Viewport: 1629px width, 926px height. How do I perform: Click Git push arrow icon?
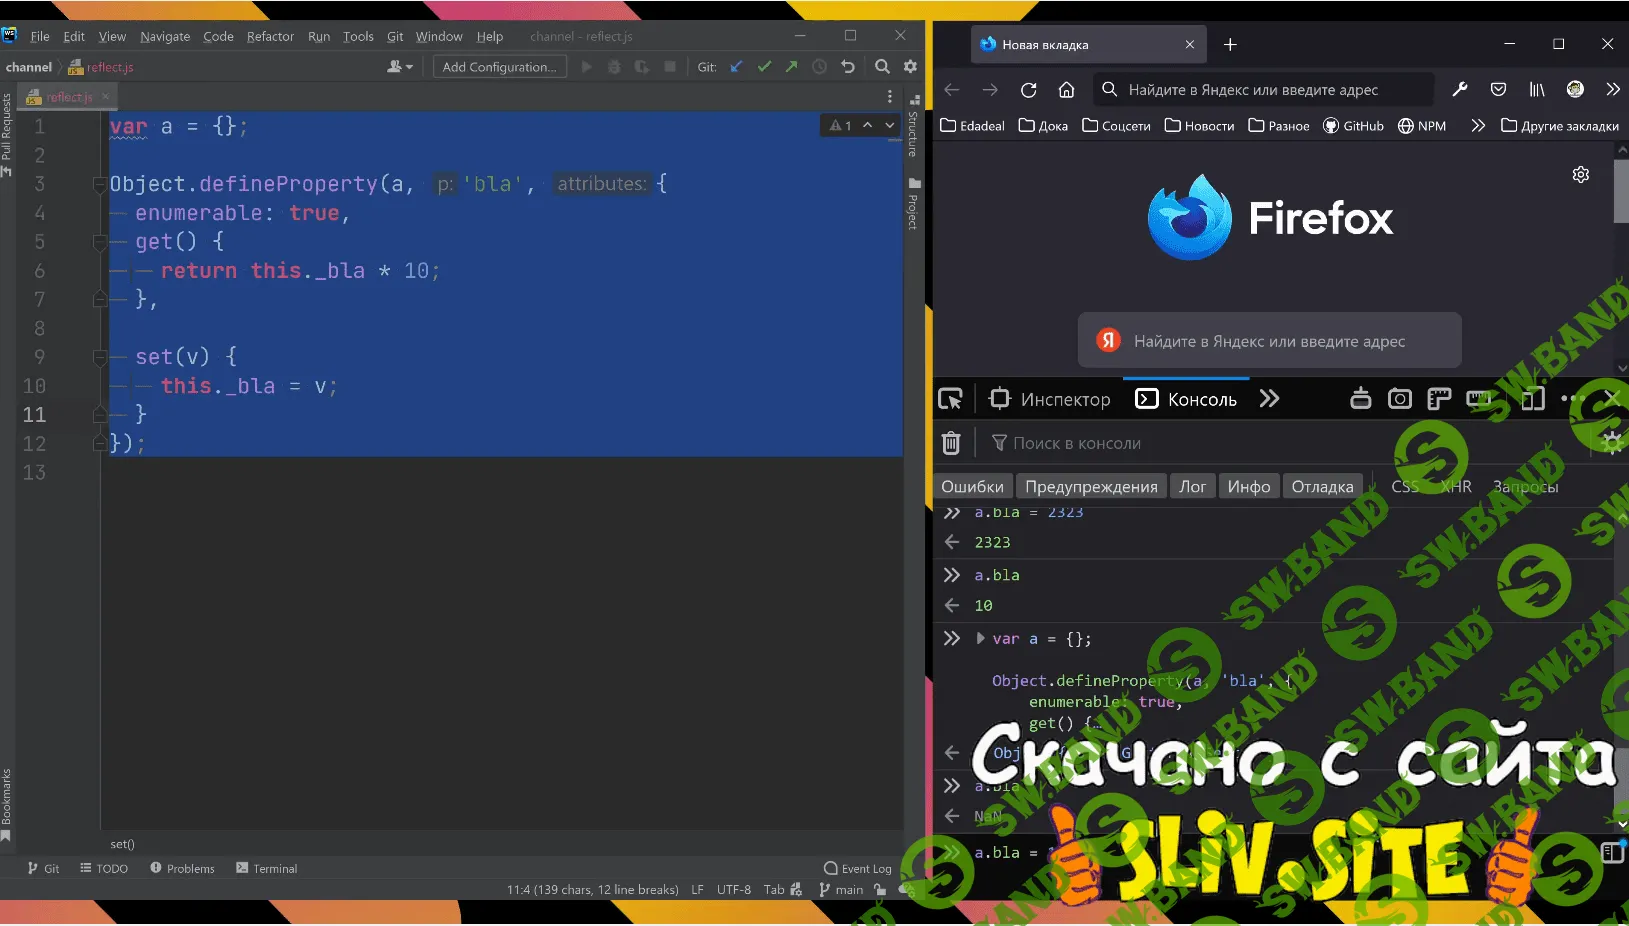tap(791, 67)
